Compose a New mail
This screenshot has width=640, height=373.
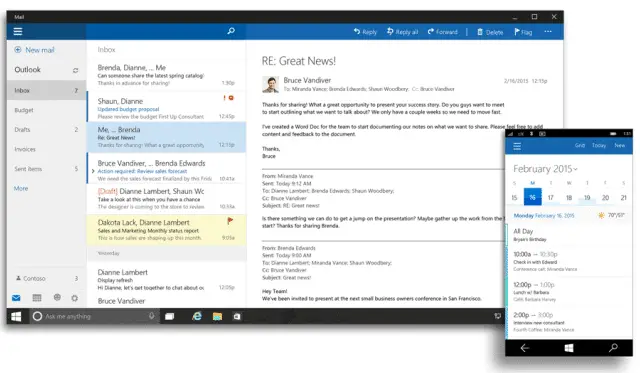tap(34, 50)
